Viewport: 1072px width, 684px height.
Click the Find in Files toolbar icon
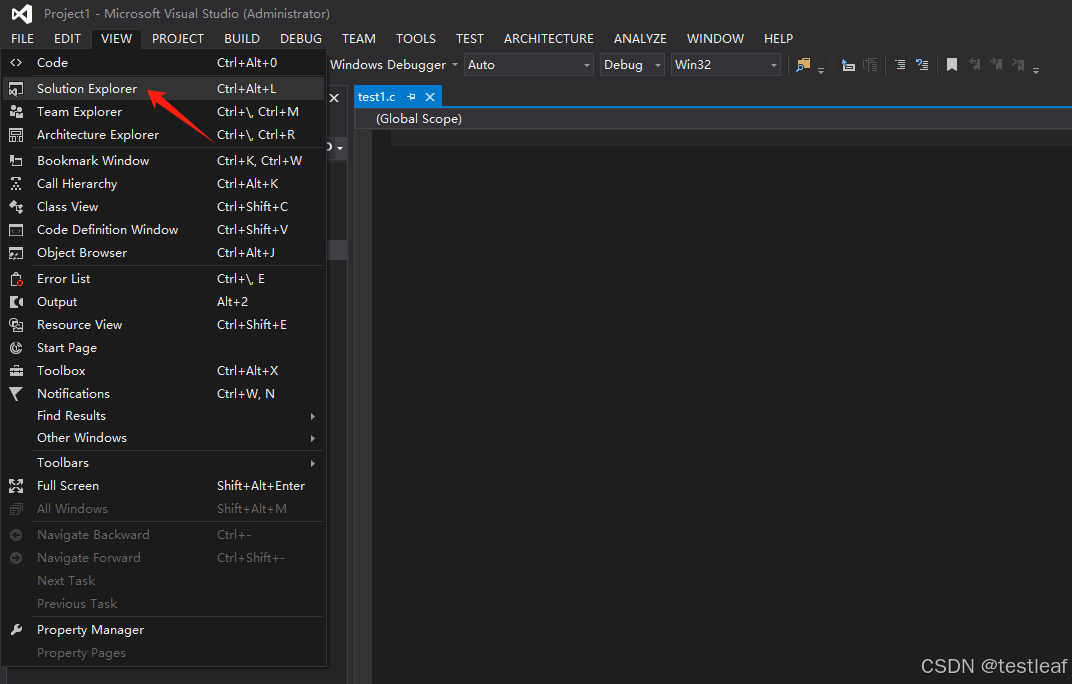(803, 64)
